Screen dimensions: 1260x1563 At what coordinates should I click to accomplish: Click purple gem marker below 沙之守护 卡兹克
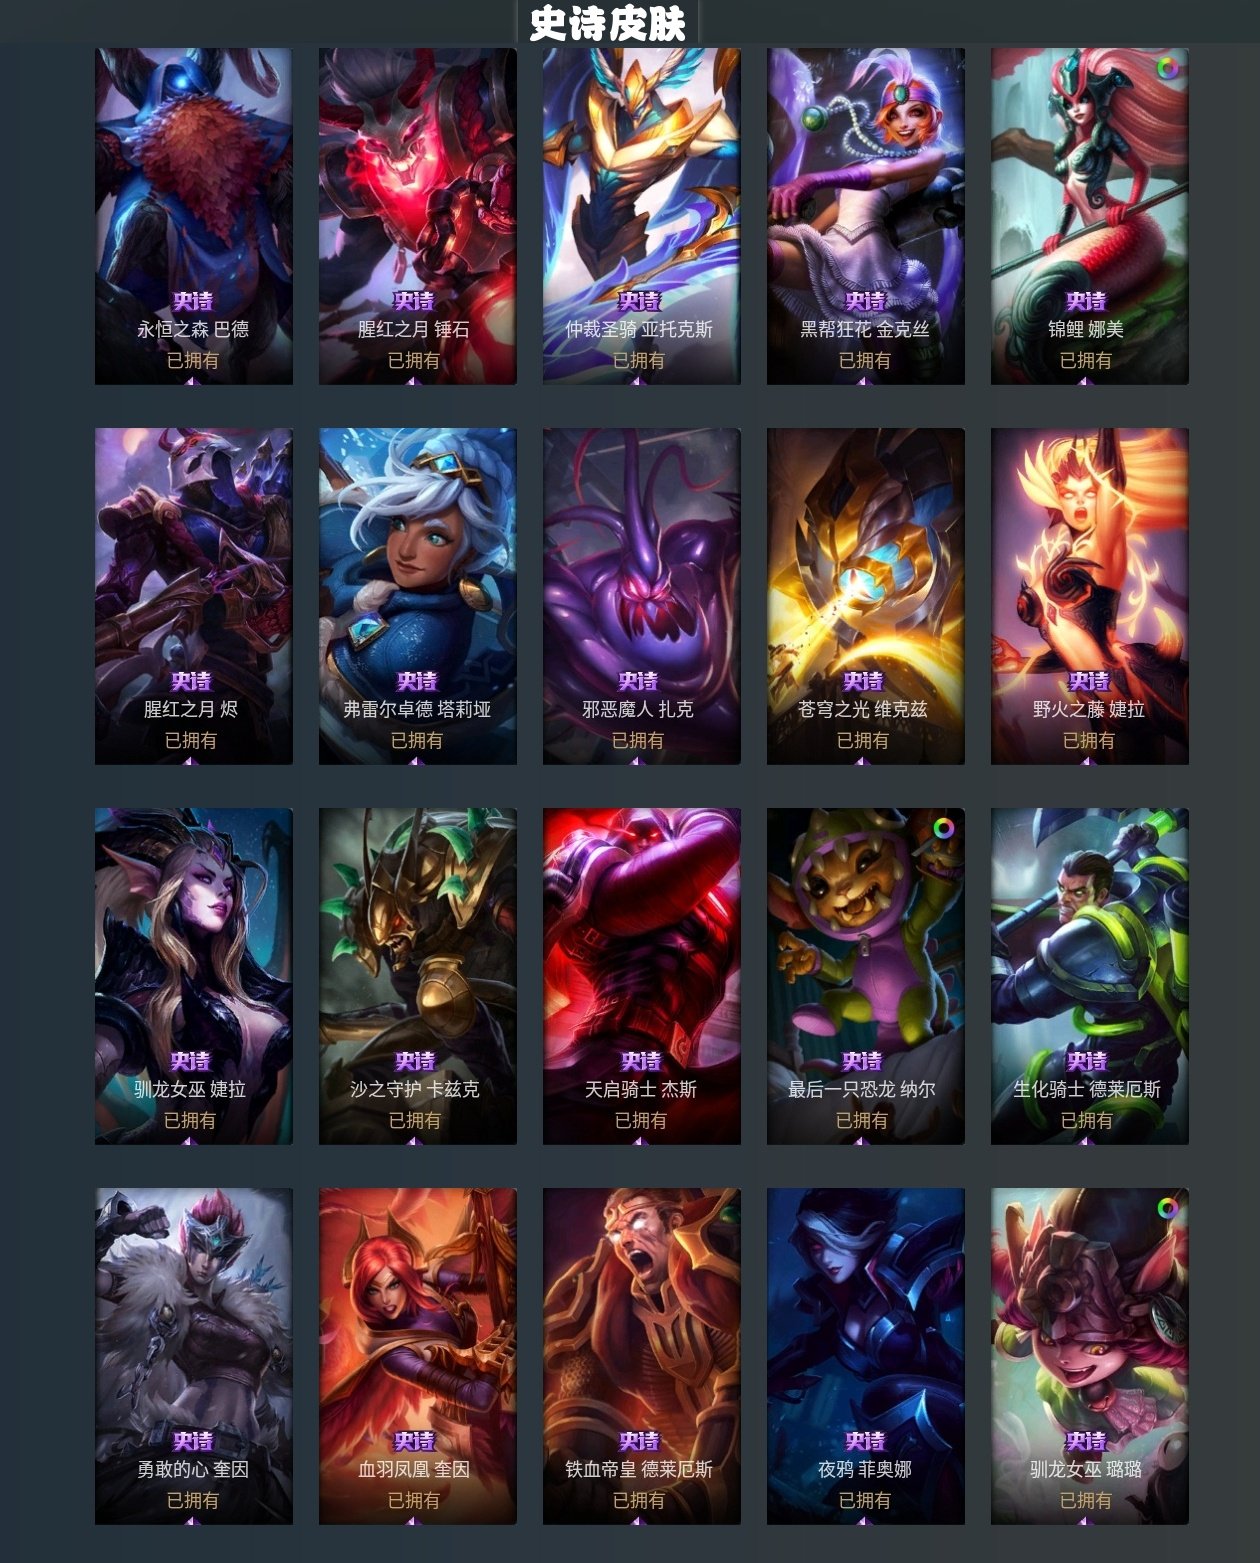pos(413,1140)
